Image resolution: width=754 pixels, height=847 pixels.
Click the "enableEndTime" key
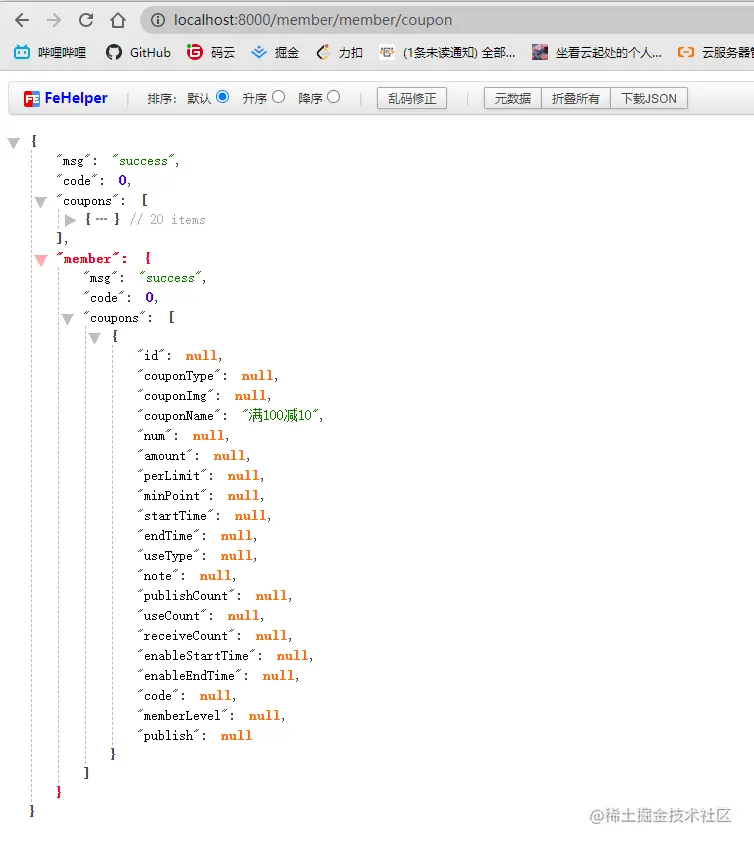pos(190,676)
